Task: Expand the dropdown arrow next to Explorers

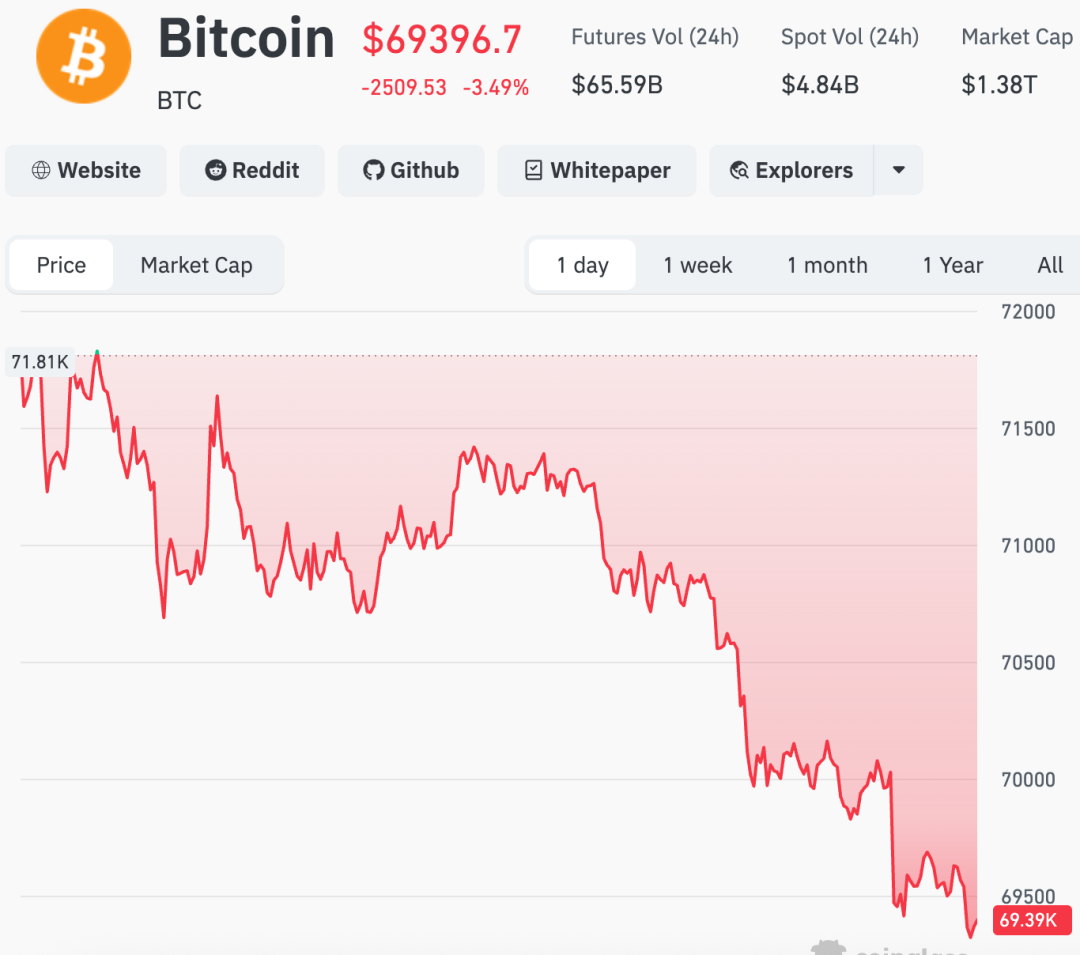Action: (898, 170)
